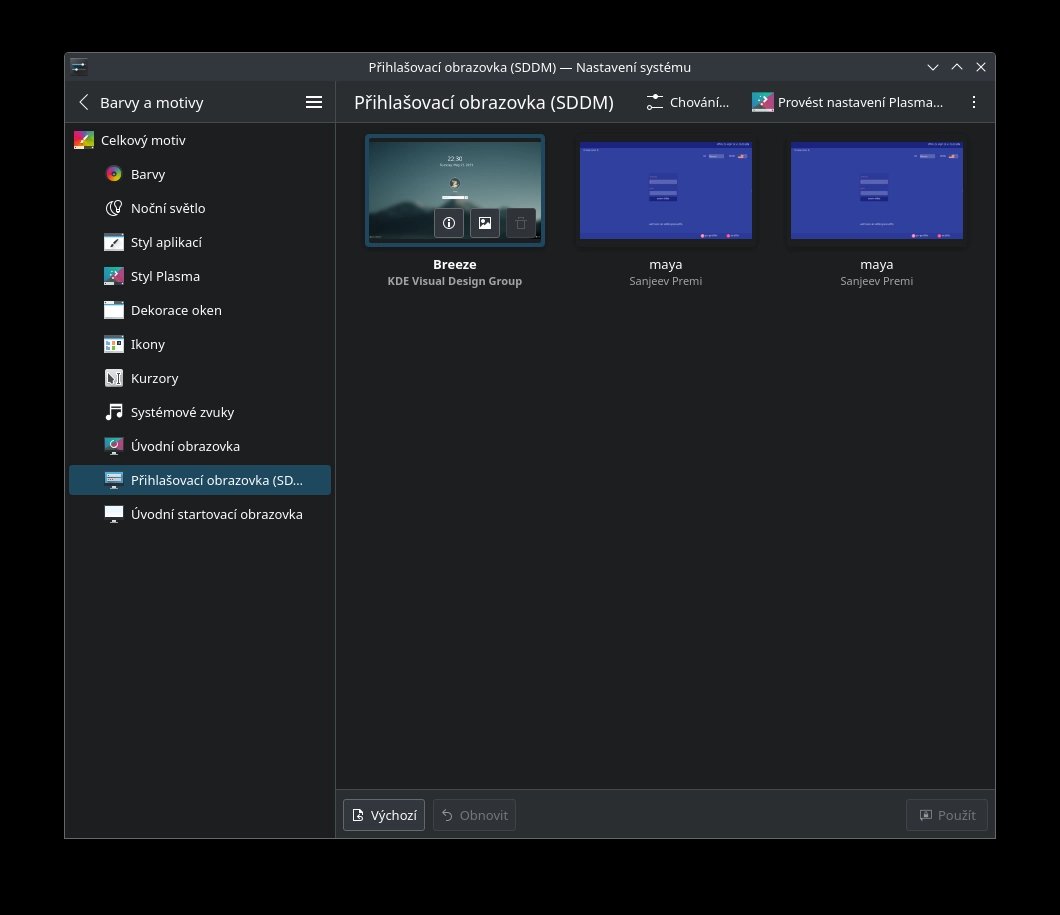
Task: Go back from Barvy a motivy
Action: 84,102
